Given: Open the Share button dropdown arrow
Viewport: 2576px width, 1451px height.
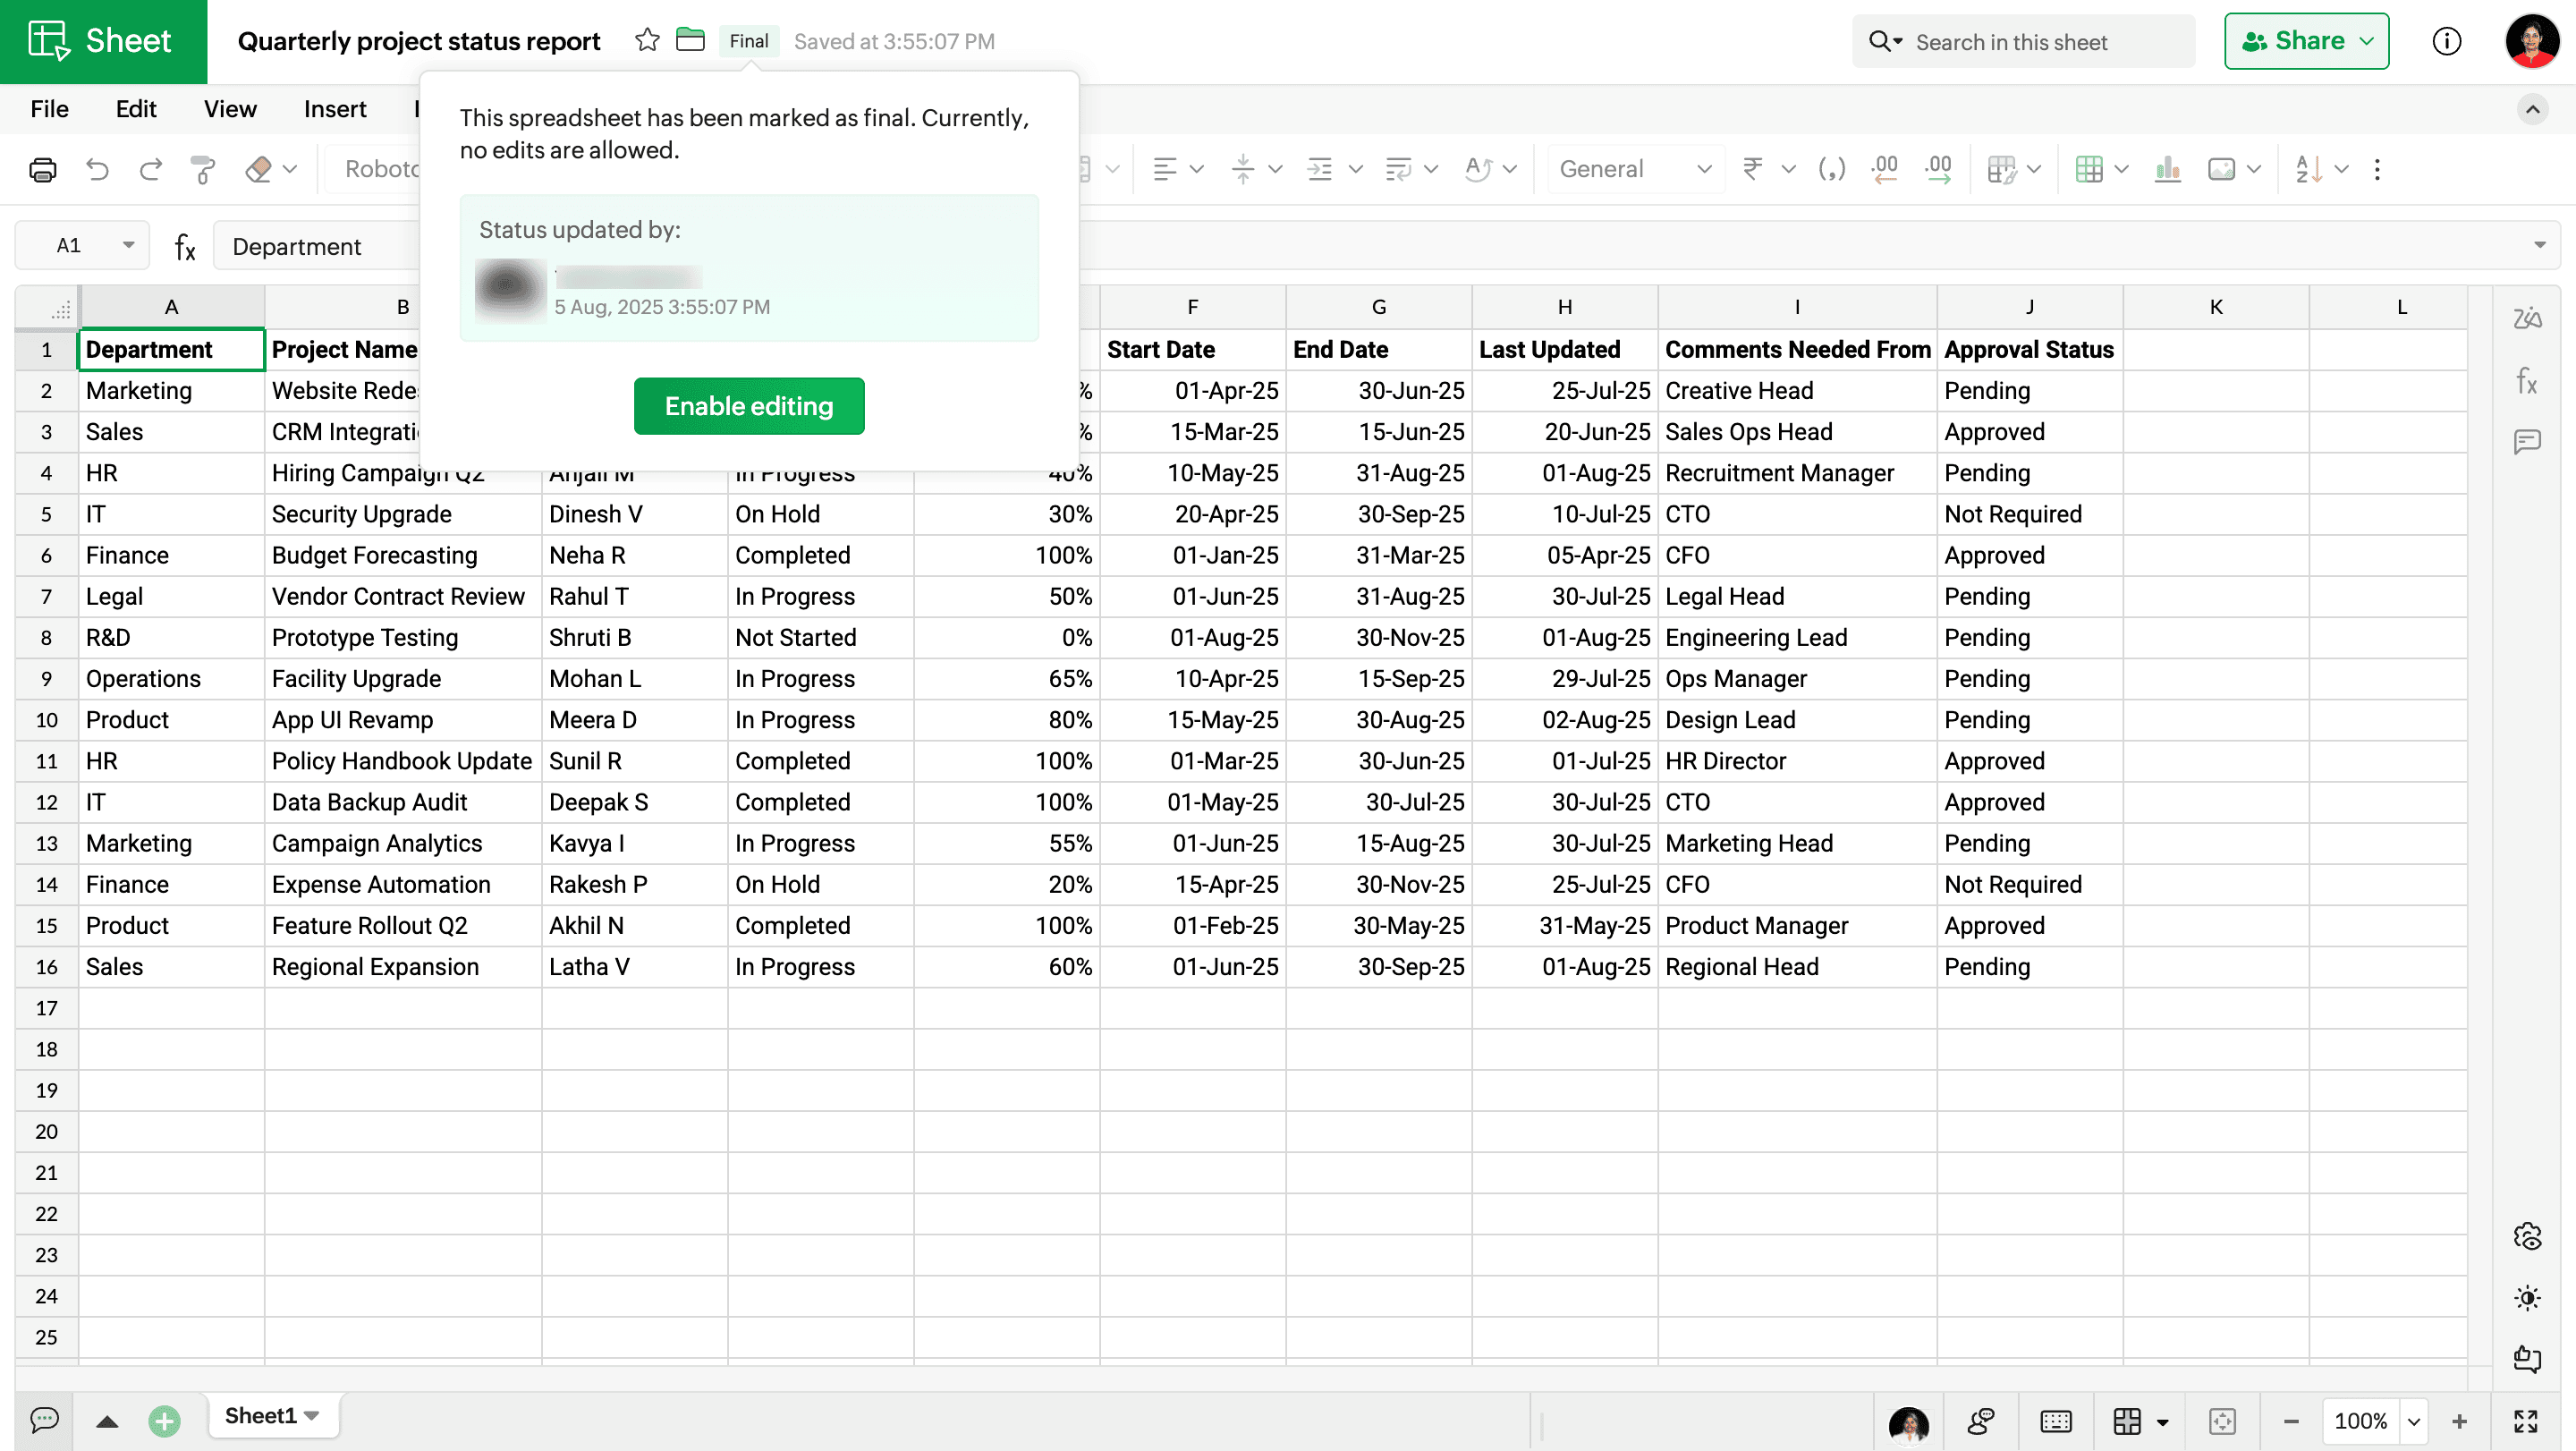Looking at the screenshot, I should [x=2367, y=41].
